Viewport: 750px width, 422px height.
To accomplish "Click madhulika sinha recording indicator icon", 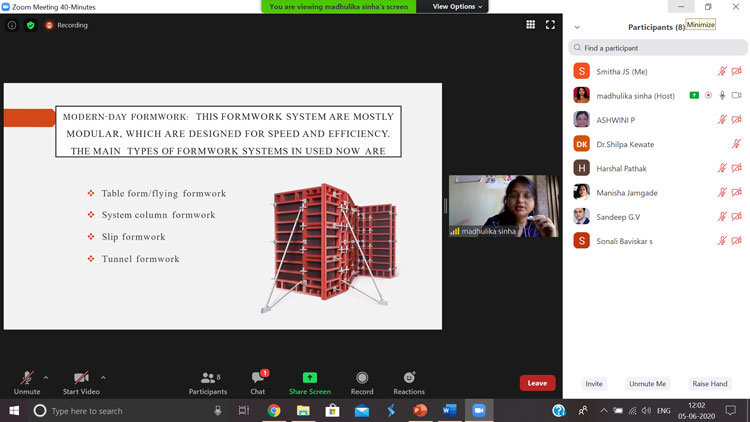I will 708,95.
